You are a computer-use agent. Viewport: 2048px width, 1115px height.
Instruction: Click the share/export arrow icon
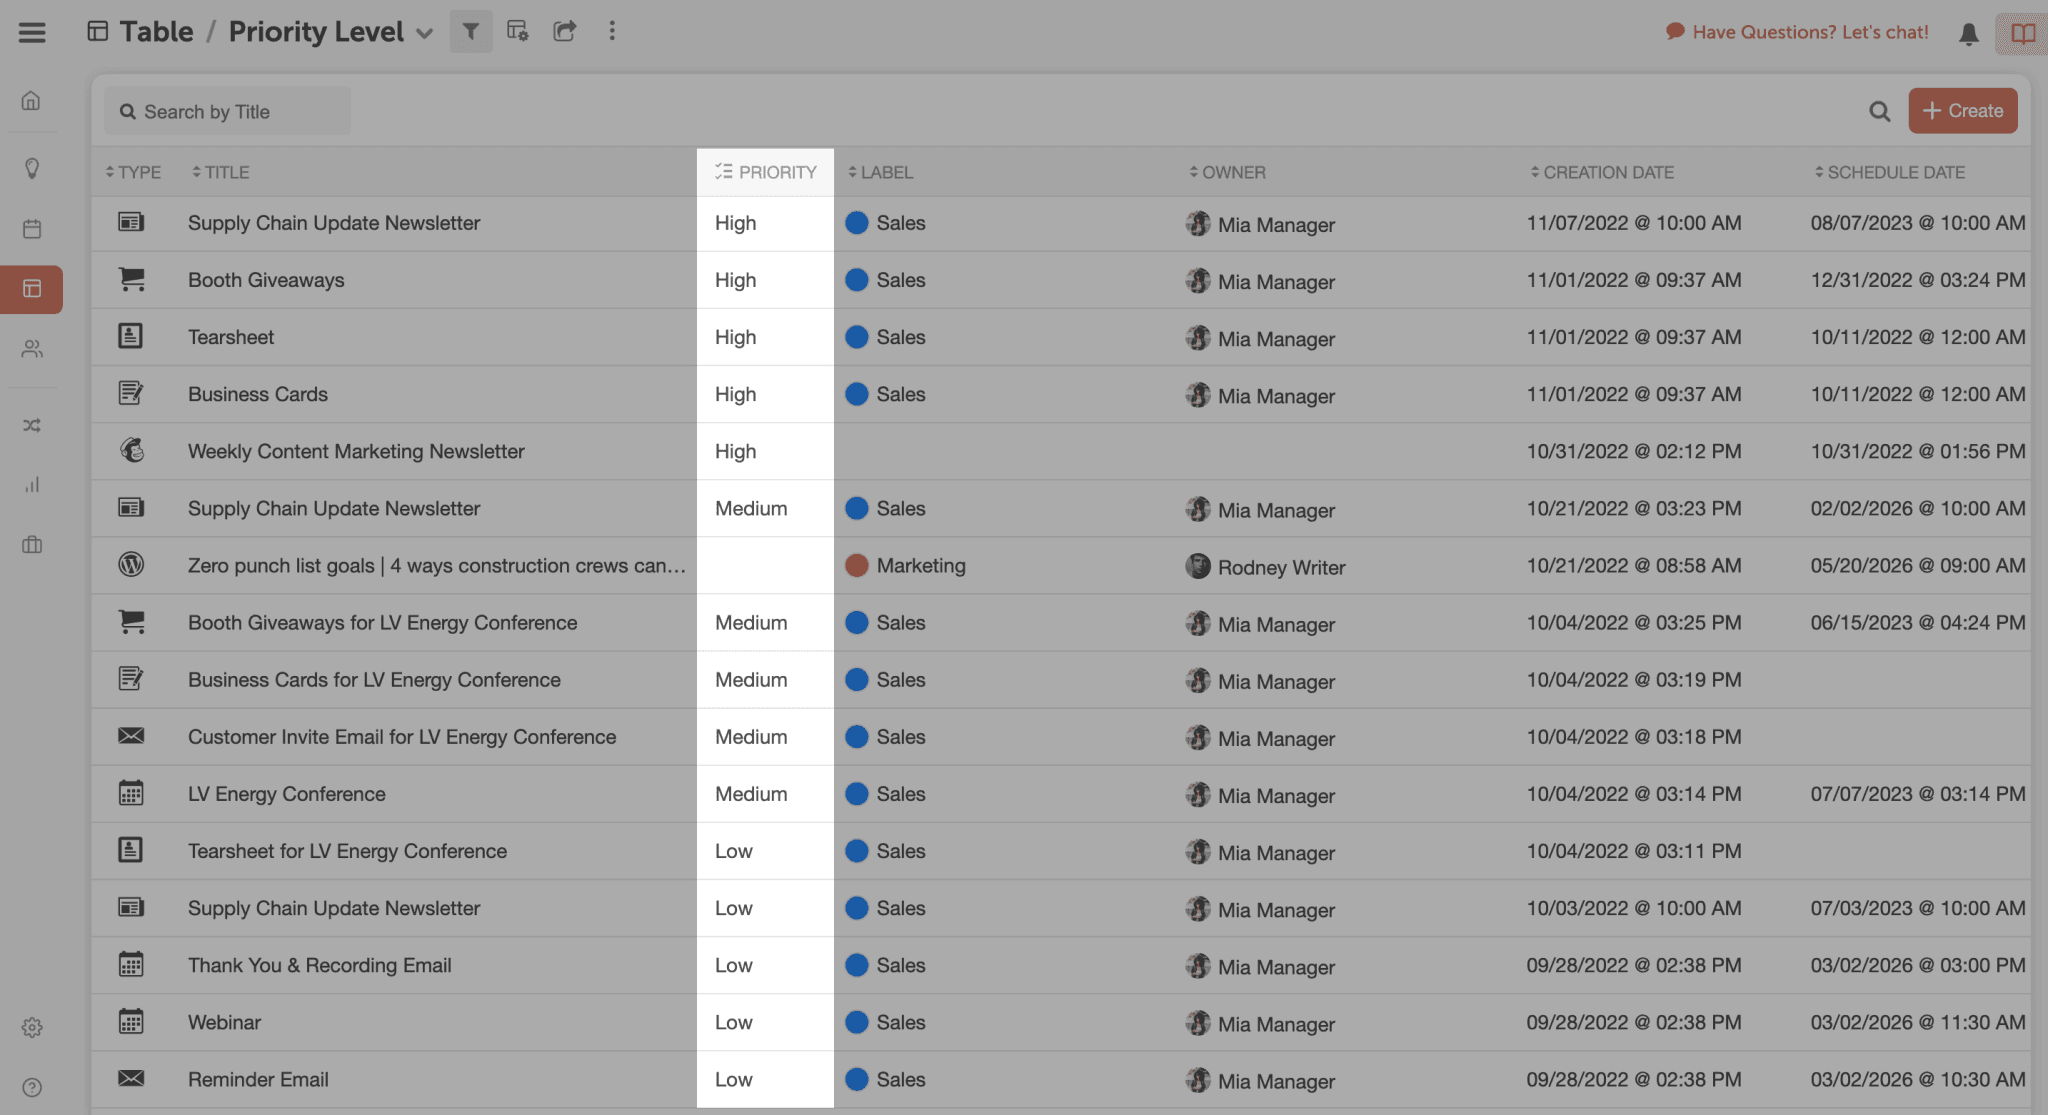(565, 32)
